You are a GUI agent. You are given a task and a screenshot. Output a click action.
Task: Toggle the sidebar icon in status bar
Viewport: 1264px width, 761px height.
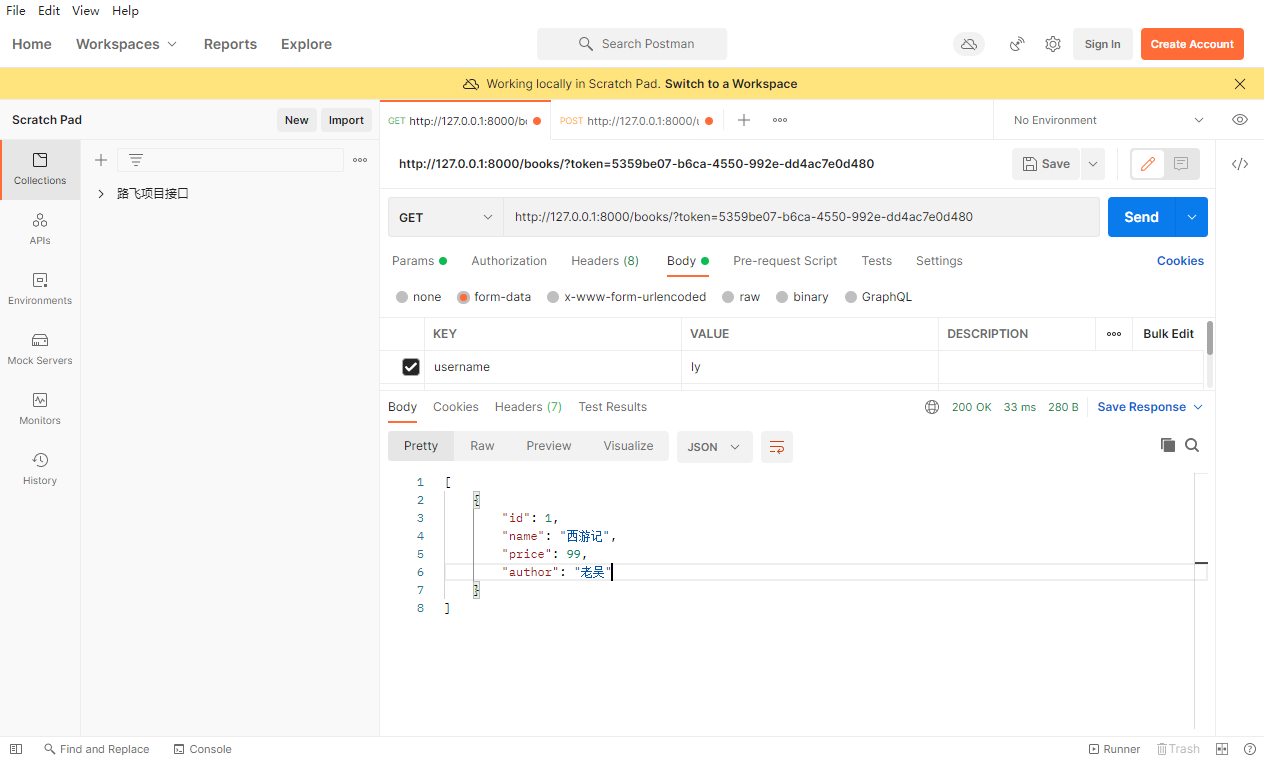coord(16,749)
